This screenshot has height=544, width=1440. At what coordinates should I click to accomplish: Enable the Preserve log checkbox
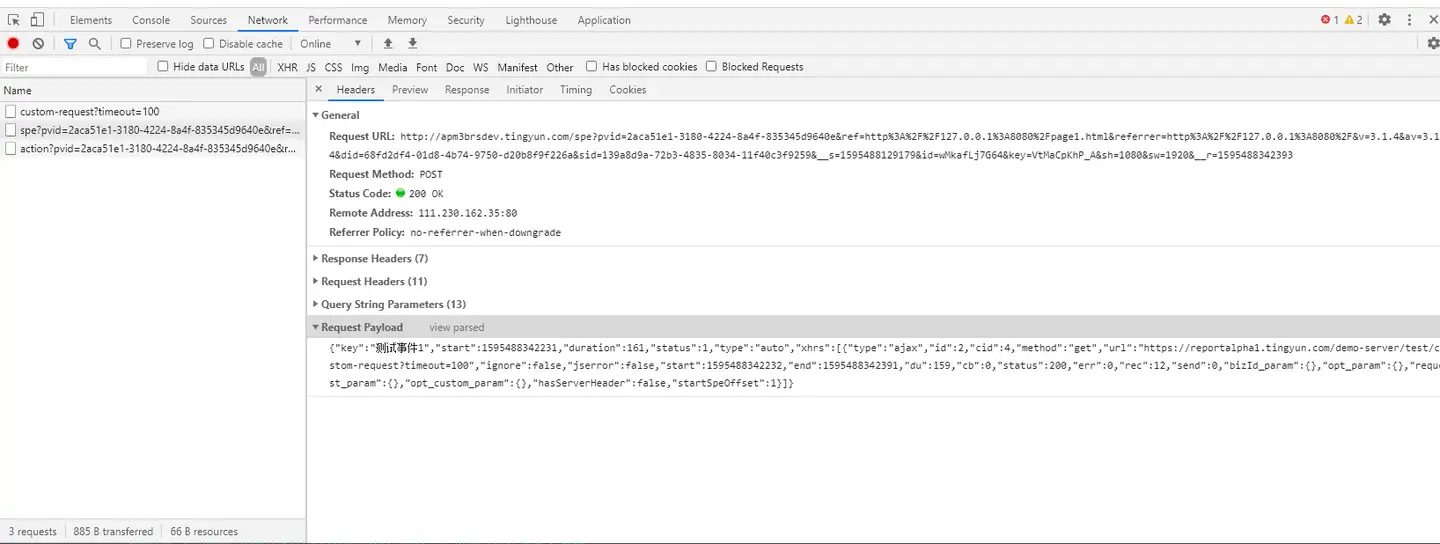tap(126, 44)
